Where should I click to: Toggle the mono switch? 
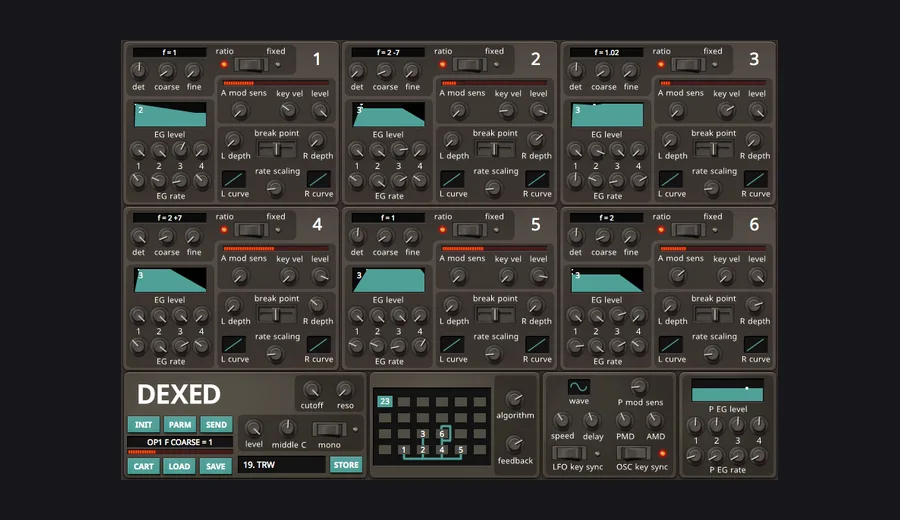point(329,429)
